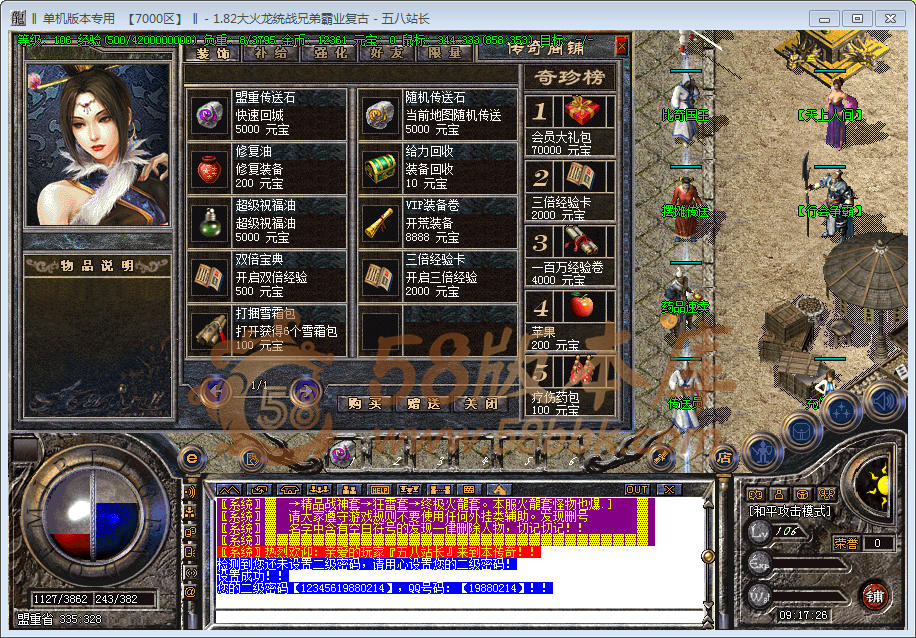Toggle the 和平攻击模式 attack mode label
Screen dimensions: 916x638
[x=790, y=511]
